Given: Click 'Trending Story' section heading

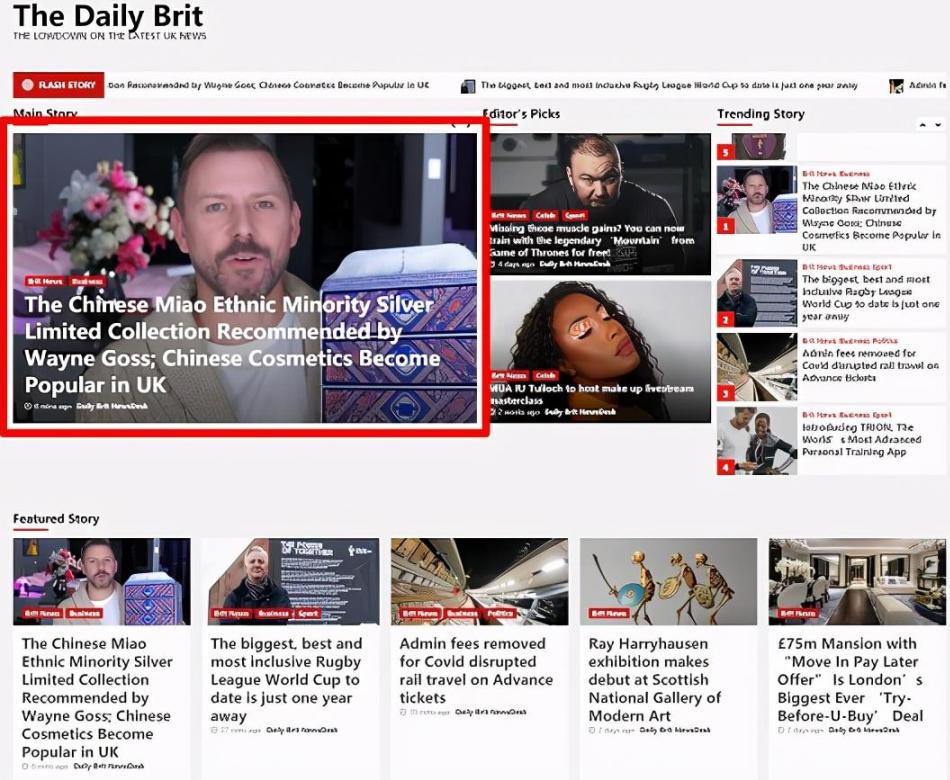Looking at the screenshot, I should (x=761, y=114).
